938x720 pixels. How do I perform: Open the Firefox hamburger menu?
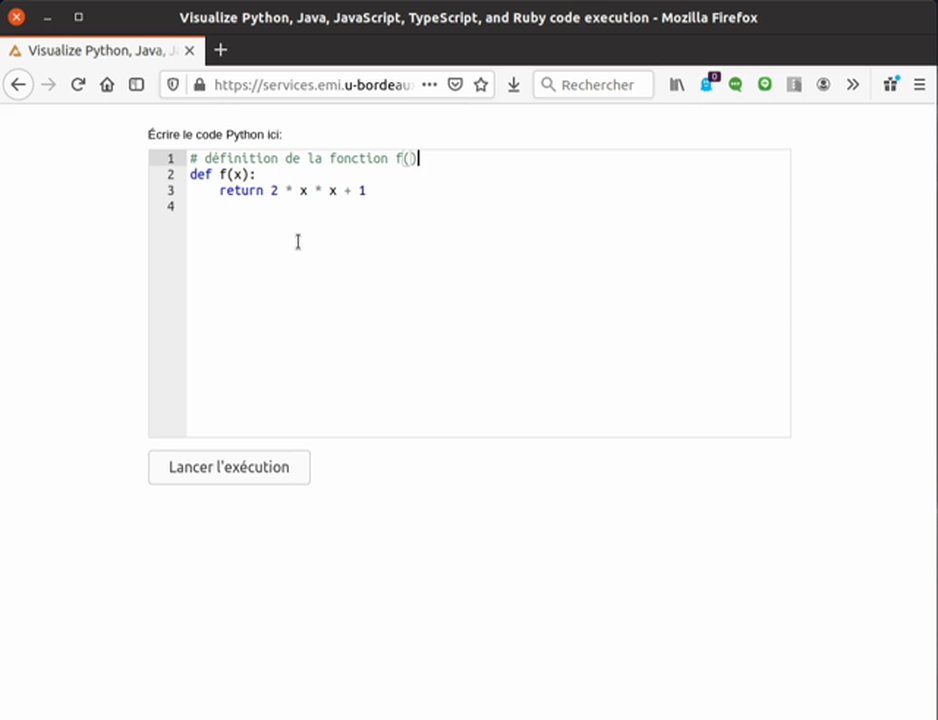919,85
